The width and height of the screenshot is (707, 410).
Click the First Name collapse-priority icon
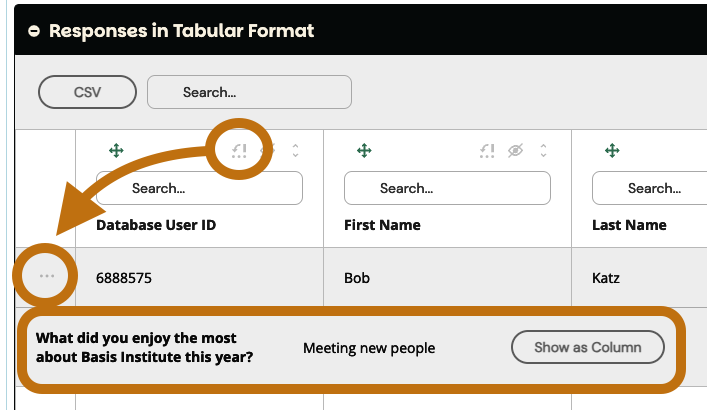click(x=487, y=151)
